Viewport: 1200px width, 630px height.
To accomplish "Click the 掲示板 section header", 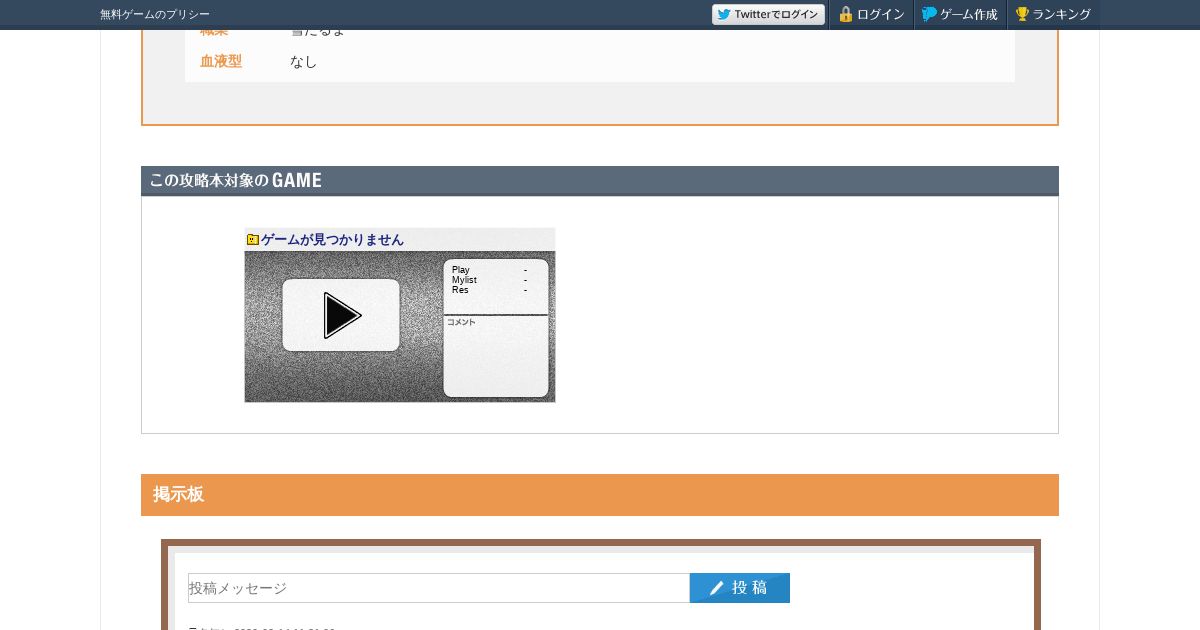I will [x=600, y=495].
